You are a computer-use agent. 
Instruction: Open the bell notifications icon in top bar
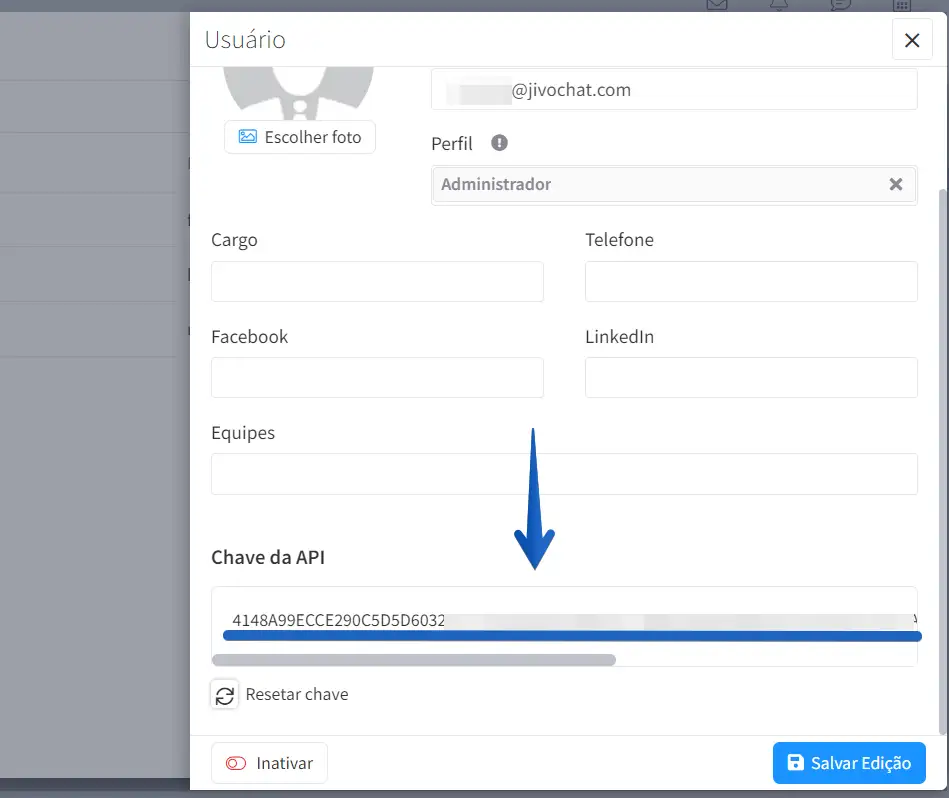[x=778, y=5]
